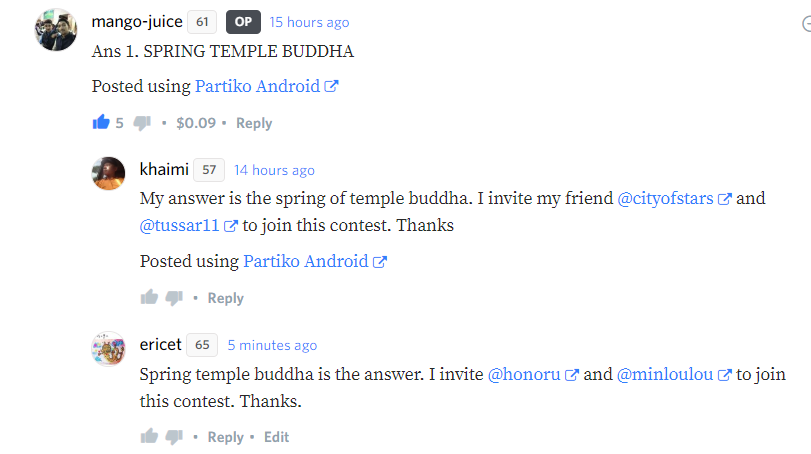Upvote khaimi's comment
Viewport: 811px width, 454px height.
pyautogui.click(x=150, y=298)
